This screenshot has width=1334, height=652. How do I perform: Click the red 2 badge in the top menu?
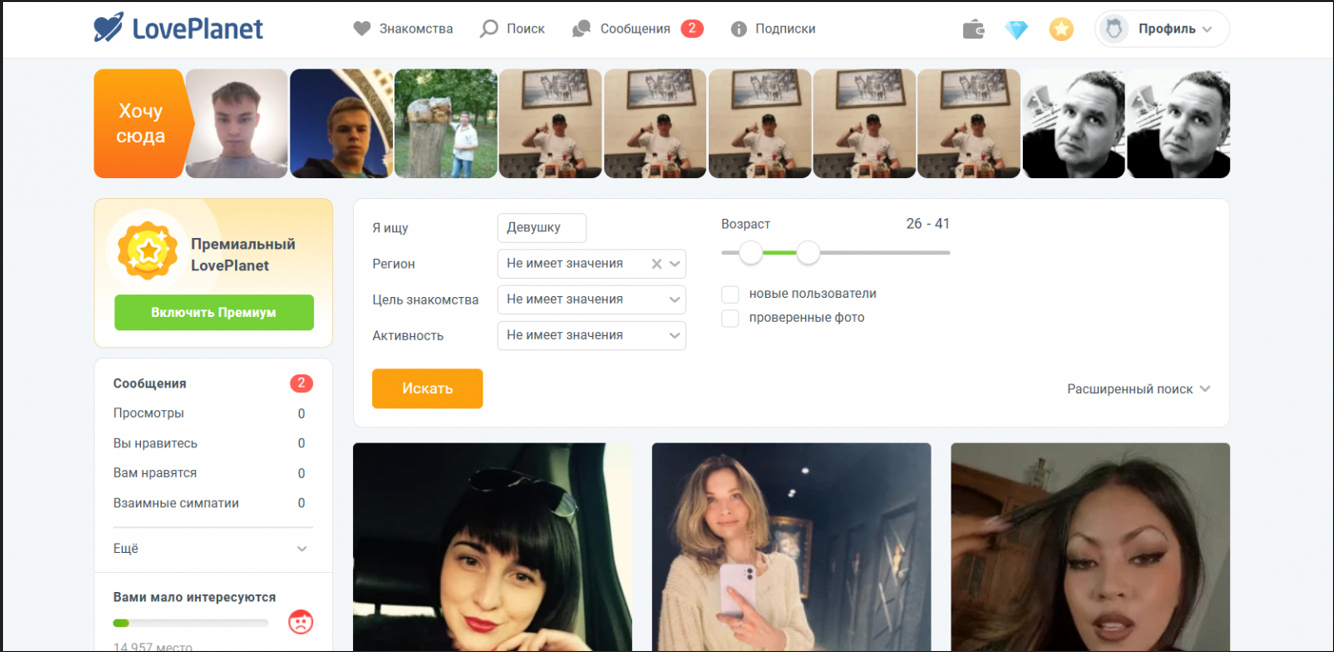click(x=692, y=28)
